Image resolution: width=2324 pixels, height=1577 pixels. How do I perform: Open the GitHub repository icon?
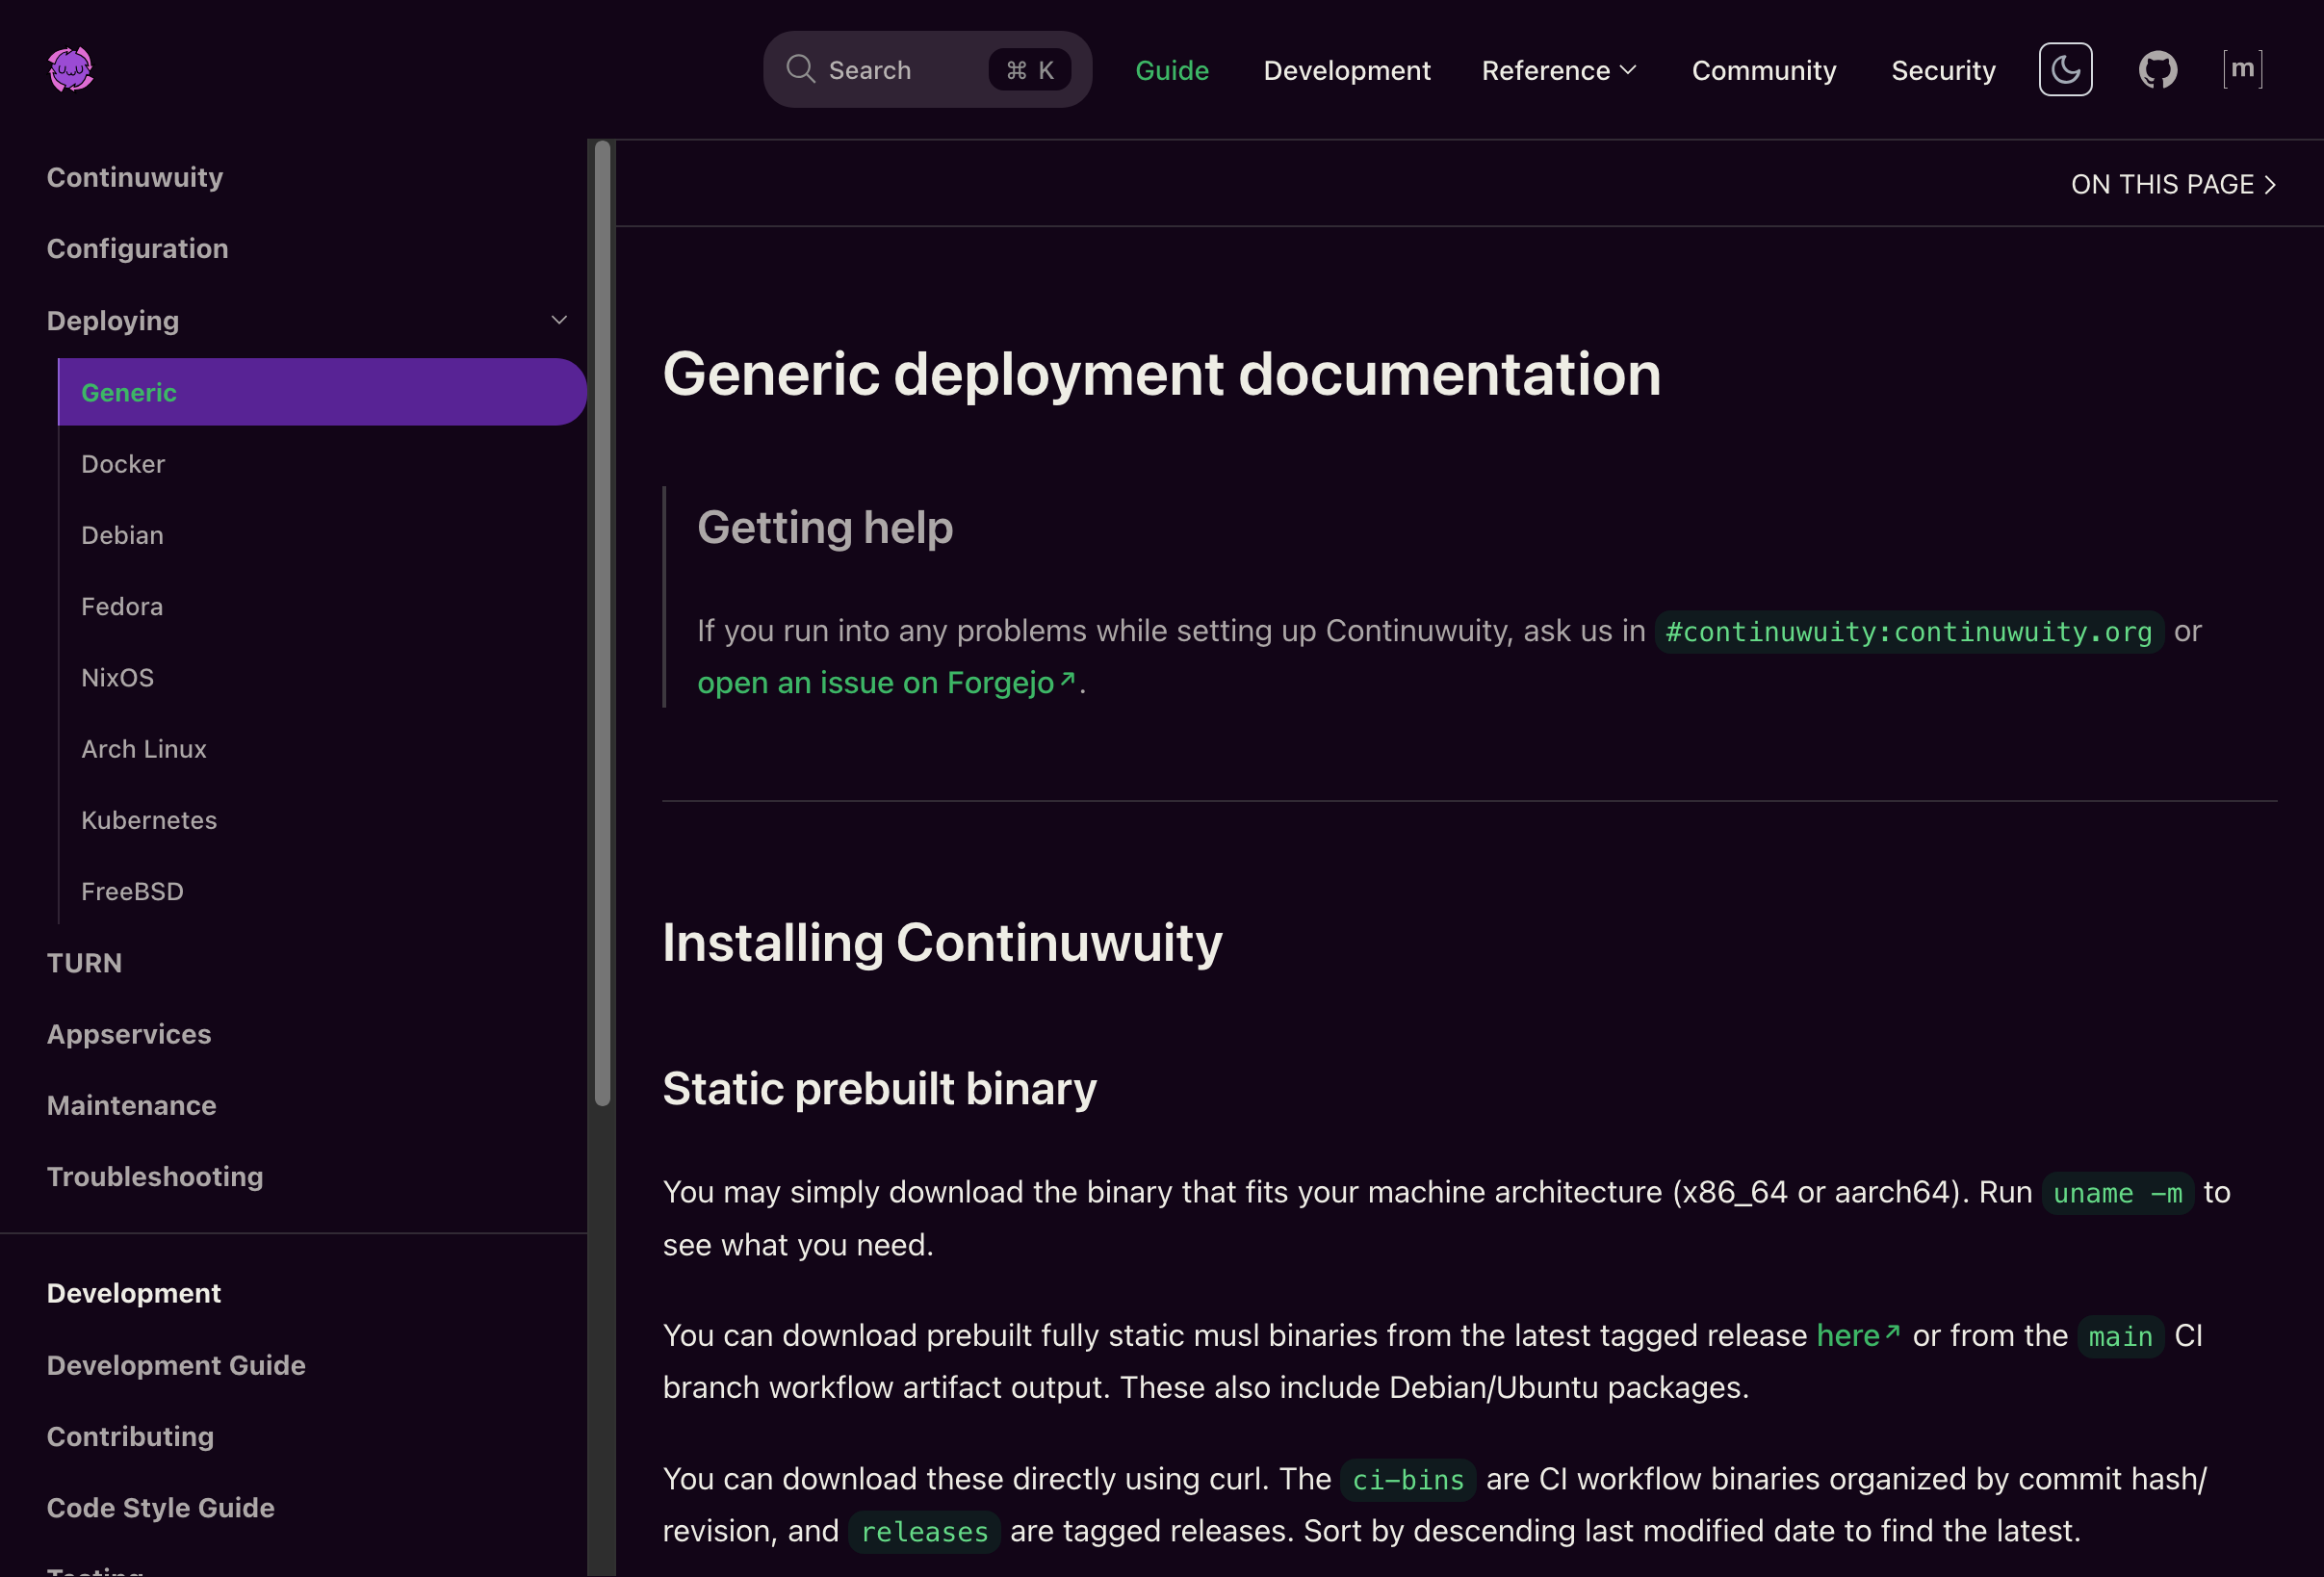tap(2157, 70)
